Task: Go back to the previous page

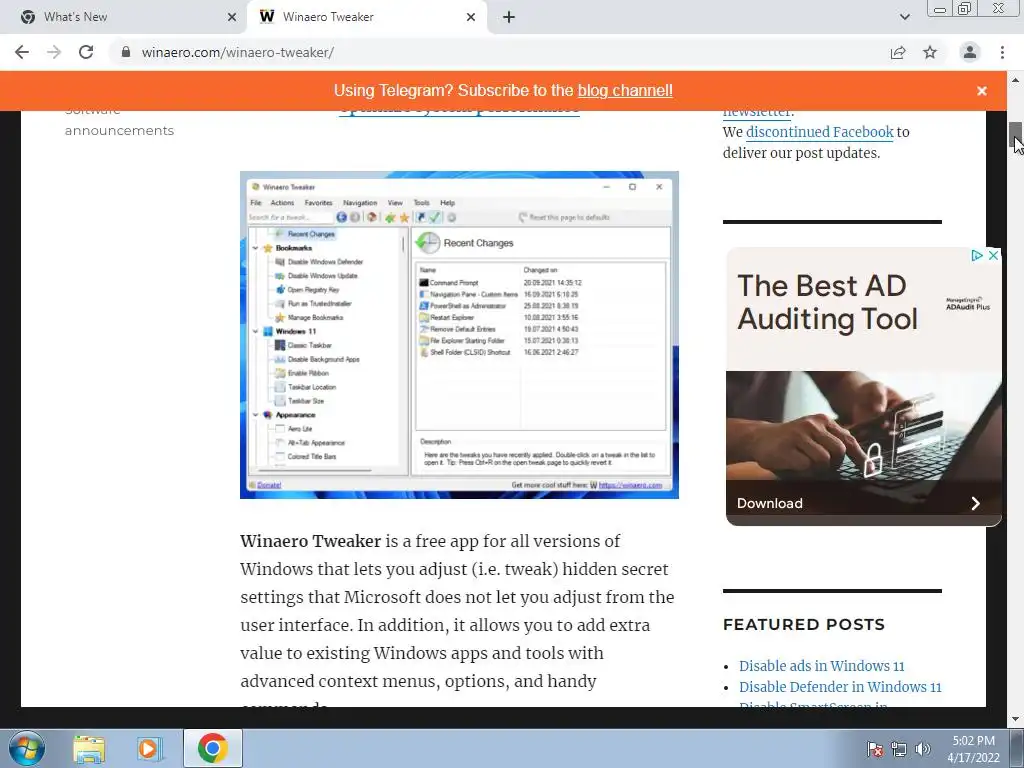Action: pyautogui.click(x=22, y=52)
